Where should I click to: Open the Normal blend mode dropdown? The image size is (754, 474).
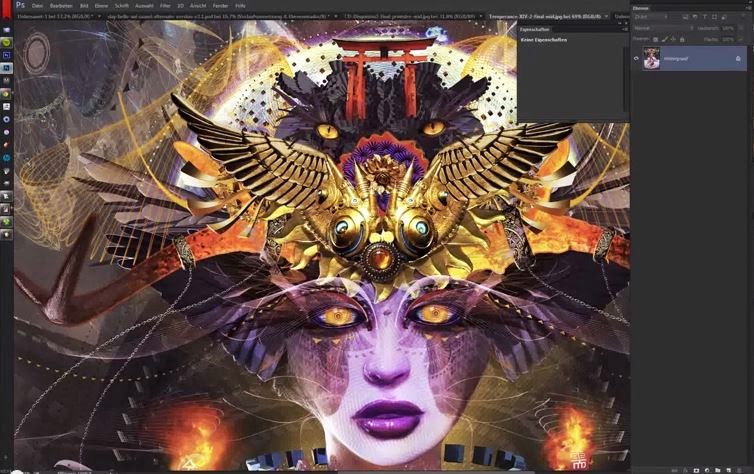pos(664,28)
